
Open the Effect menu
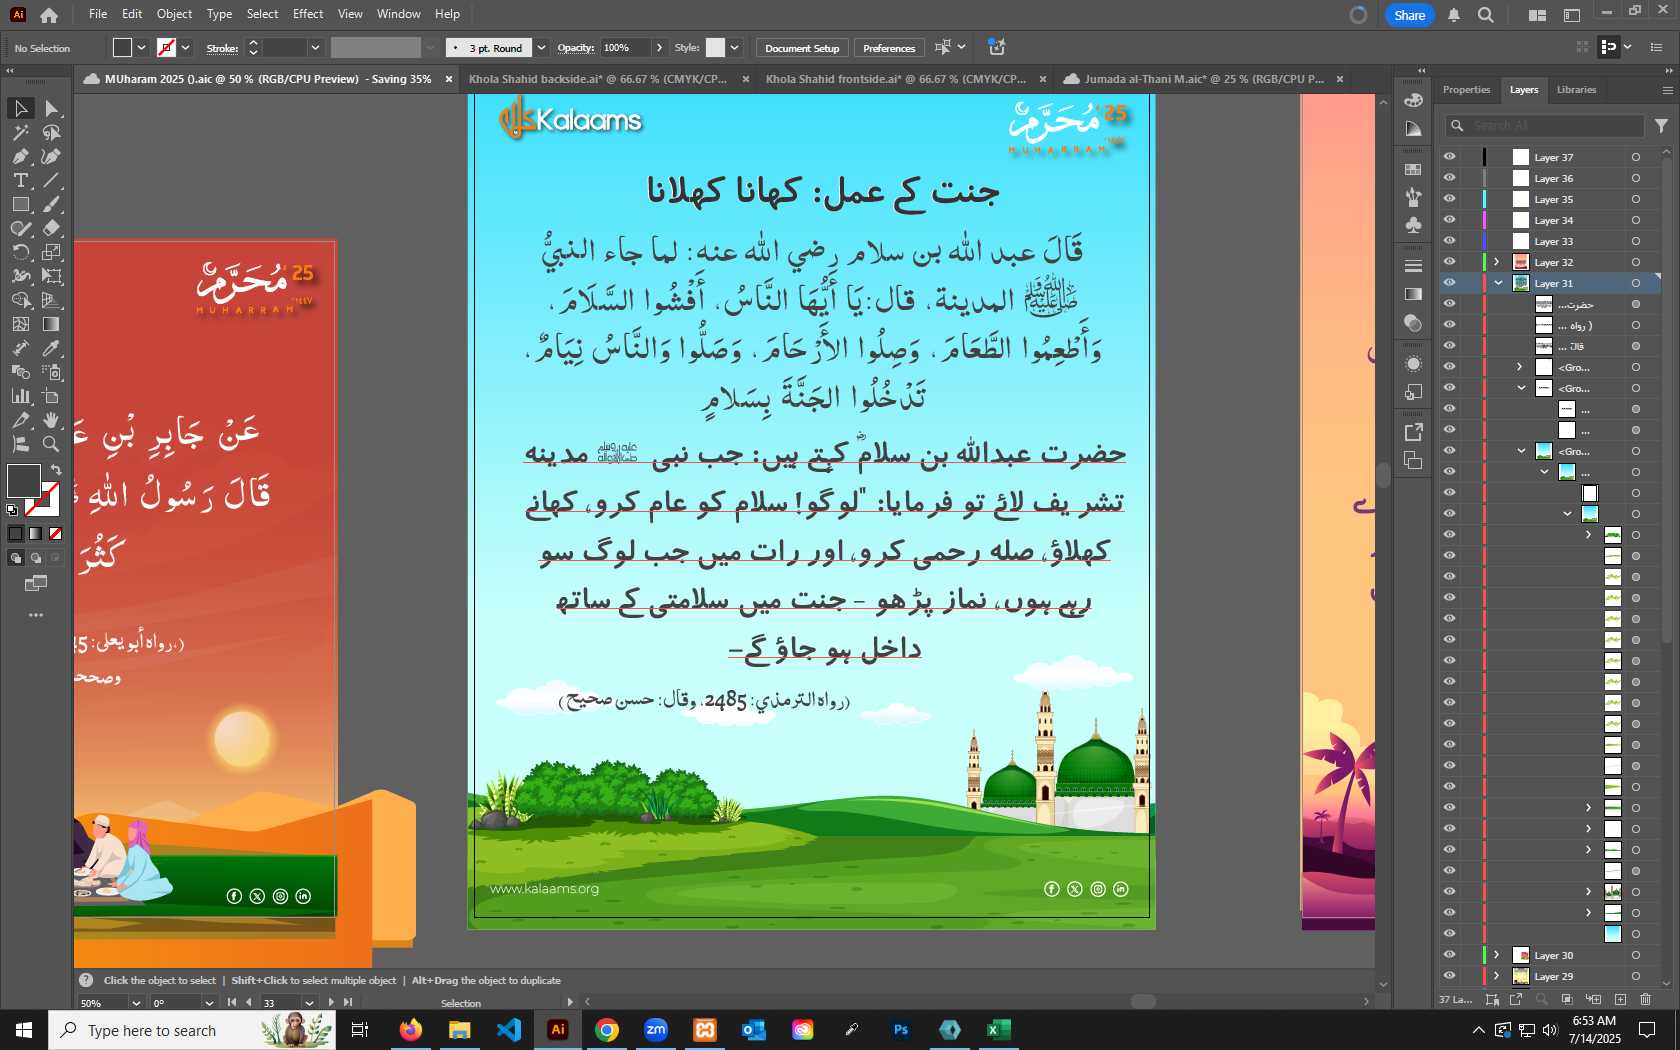point(308,14)
